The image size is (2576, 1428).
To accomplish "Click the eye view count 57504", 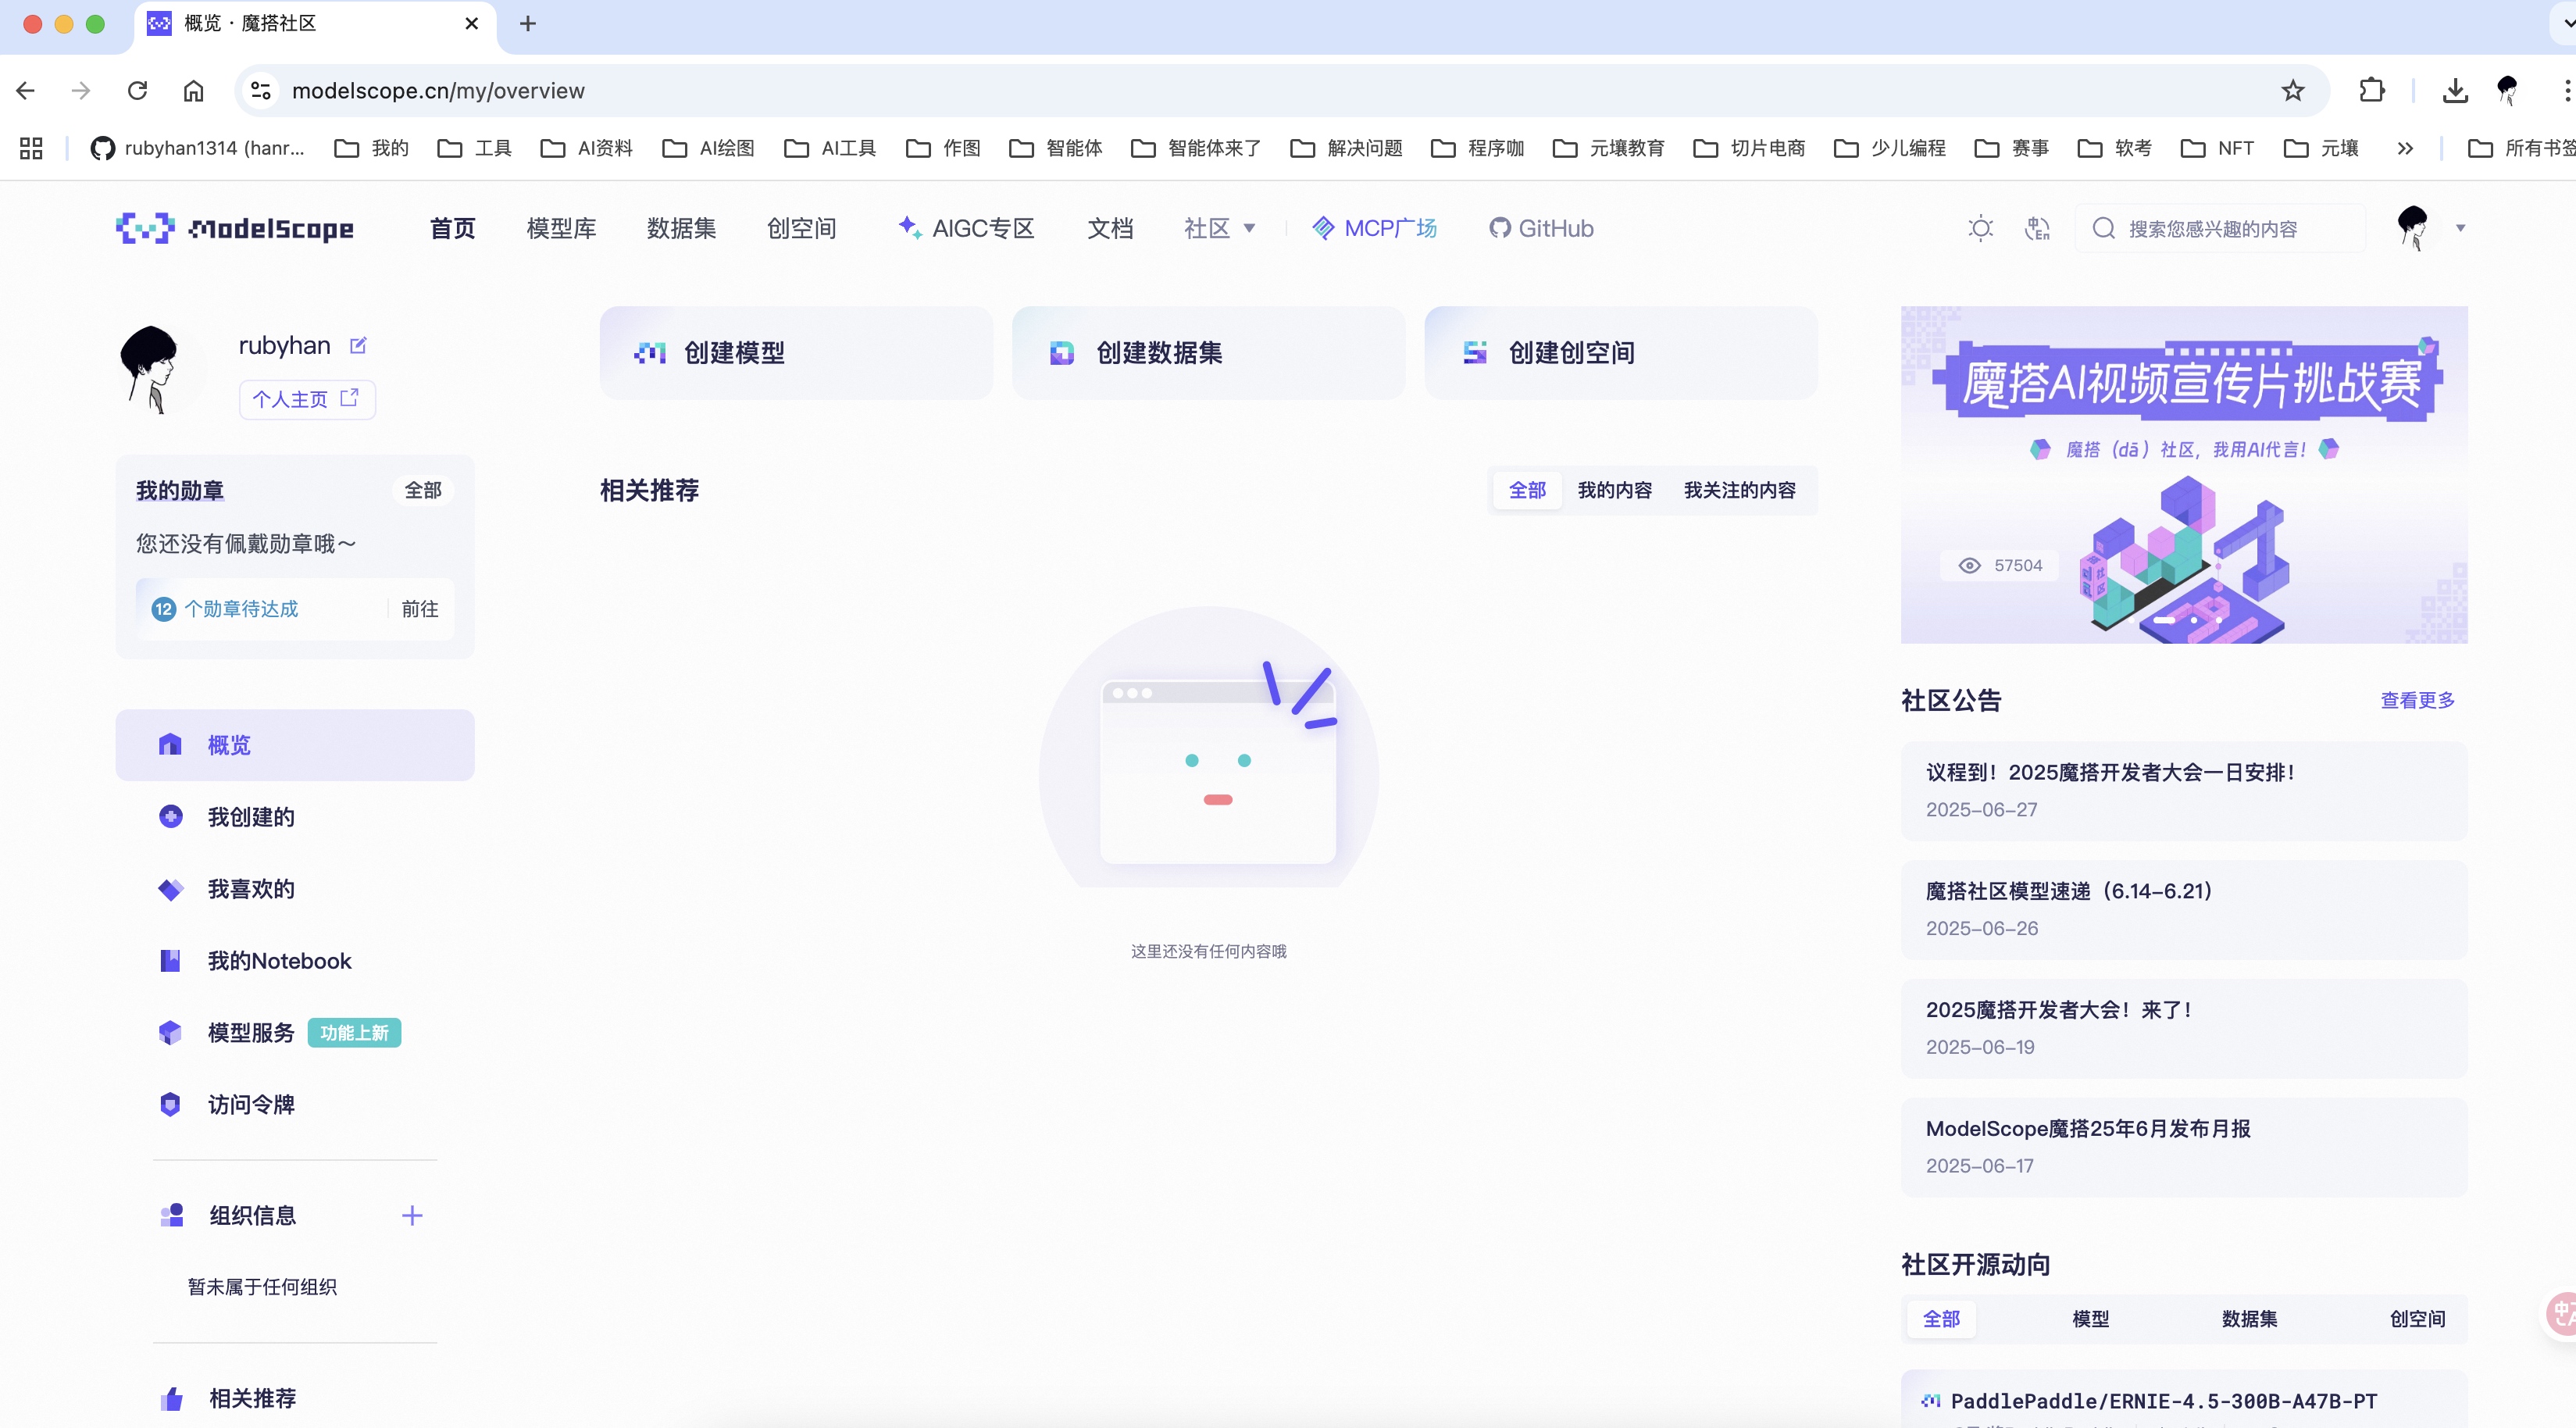I will (x=2000, y=565).
